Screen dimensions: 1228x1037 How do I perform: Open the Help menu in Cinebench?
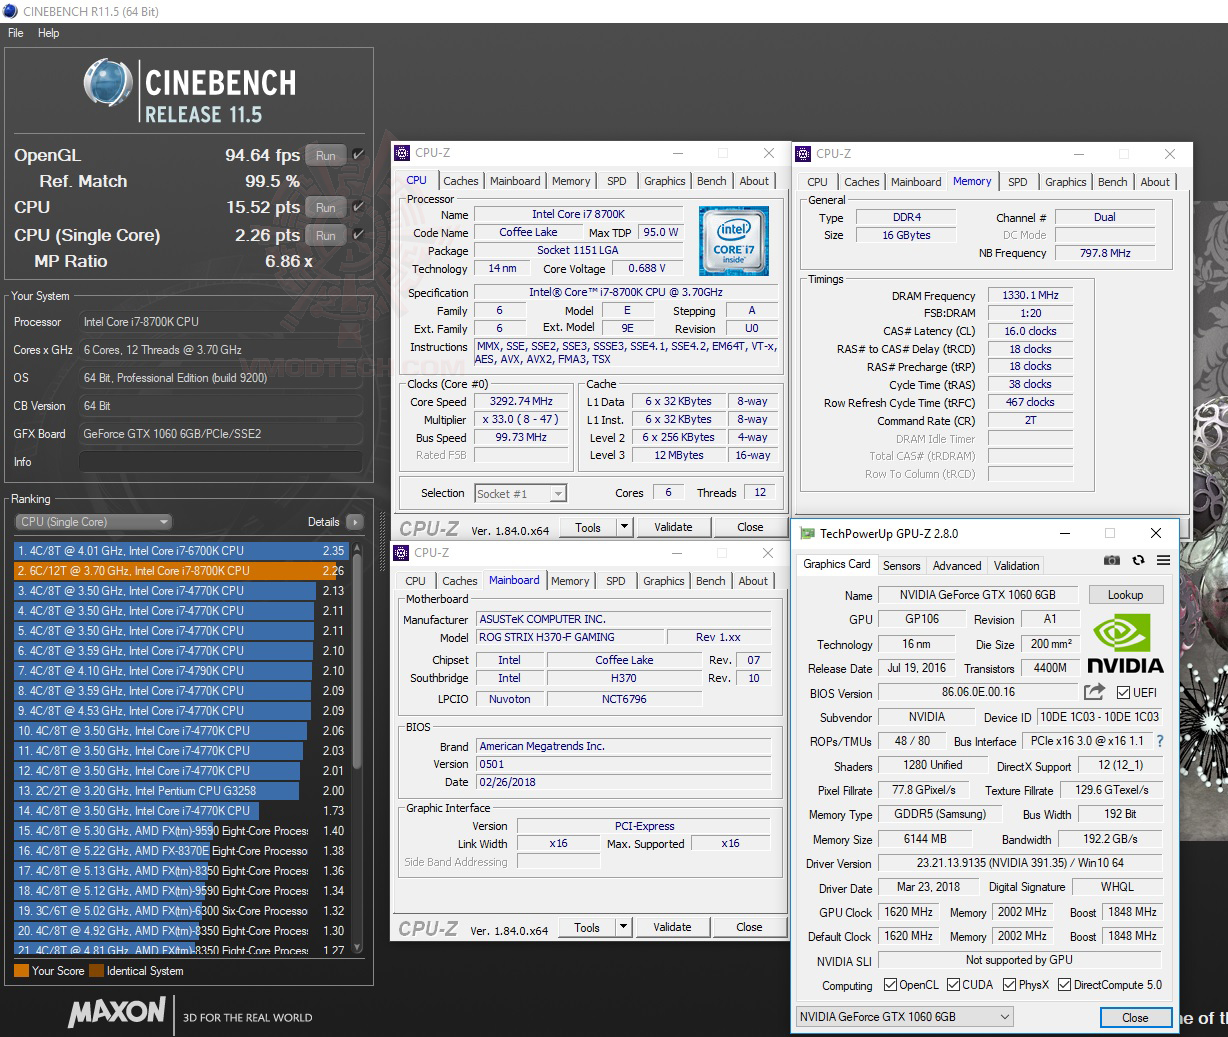pos(49,33)
